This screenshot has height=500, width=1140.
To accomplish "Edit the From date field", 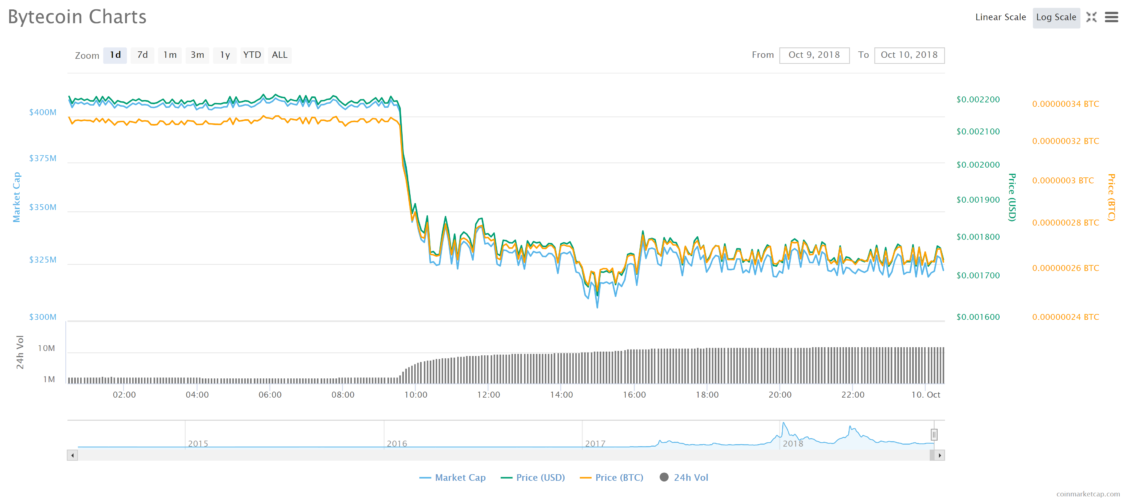I will [x=814, y=55].
